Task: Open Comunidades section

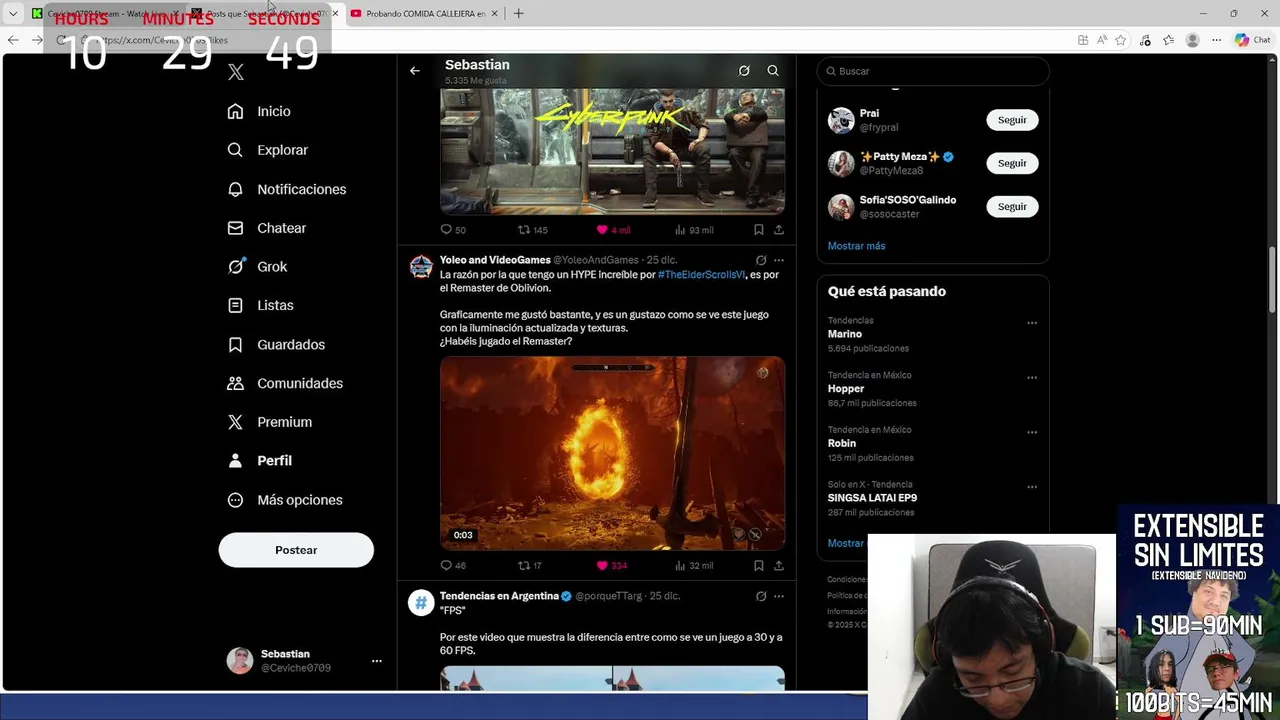Action: pos(284,383)
